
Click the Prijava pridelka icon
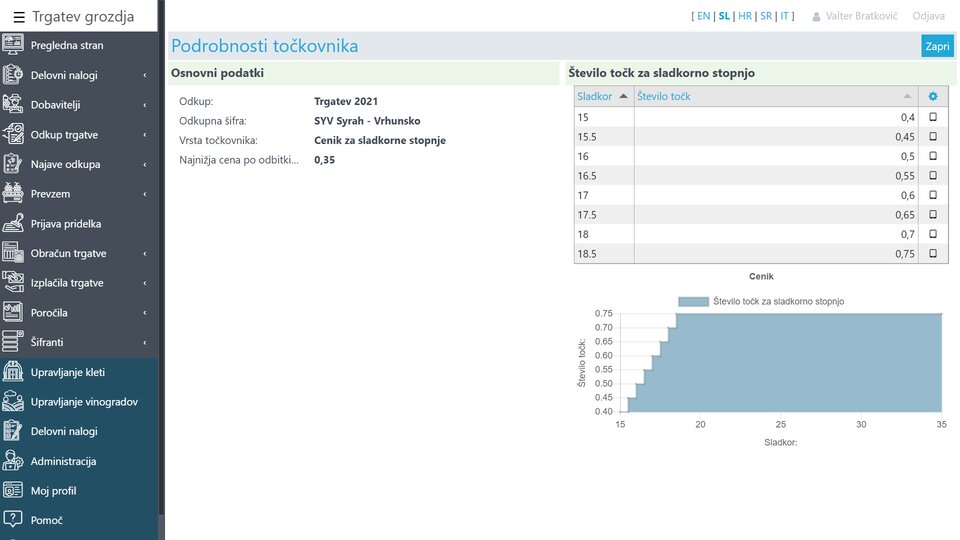coord(13,224)
